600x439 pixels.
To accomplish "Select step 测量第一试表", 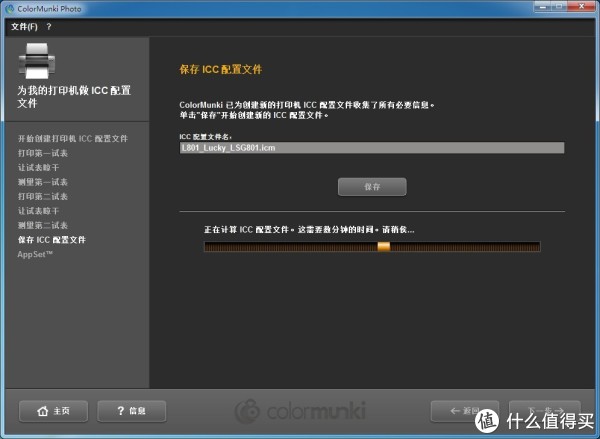I will click(x=43, y=182).
